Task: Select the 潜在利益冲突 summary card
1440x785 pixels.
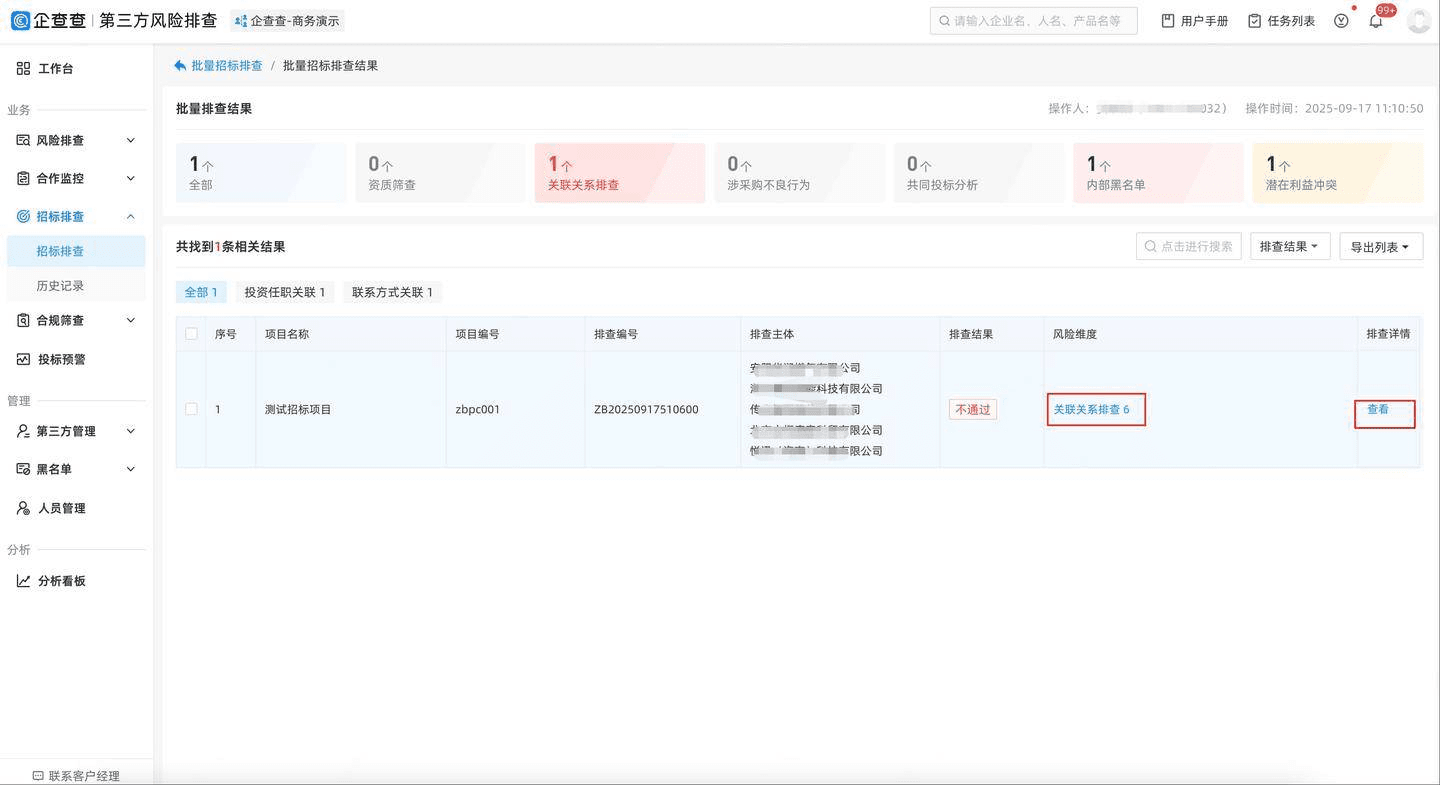Action: [1338, 173]
